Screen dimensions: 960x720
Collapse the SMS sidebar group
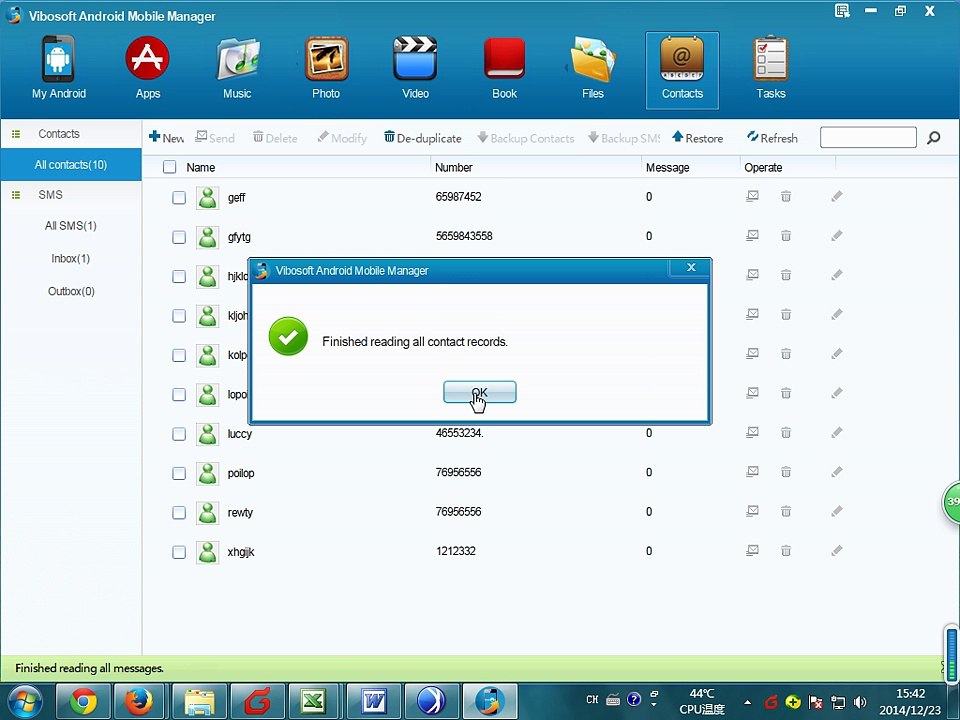click(17, 195)
